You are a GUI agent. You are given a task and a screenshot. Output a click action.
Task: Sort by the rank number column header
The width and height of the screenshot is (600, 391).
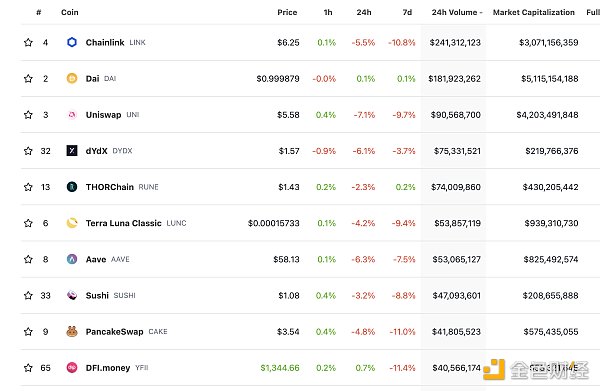[x=39, y=12]
